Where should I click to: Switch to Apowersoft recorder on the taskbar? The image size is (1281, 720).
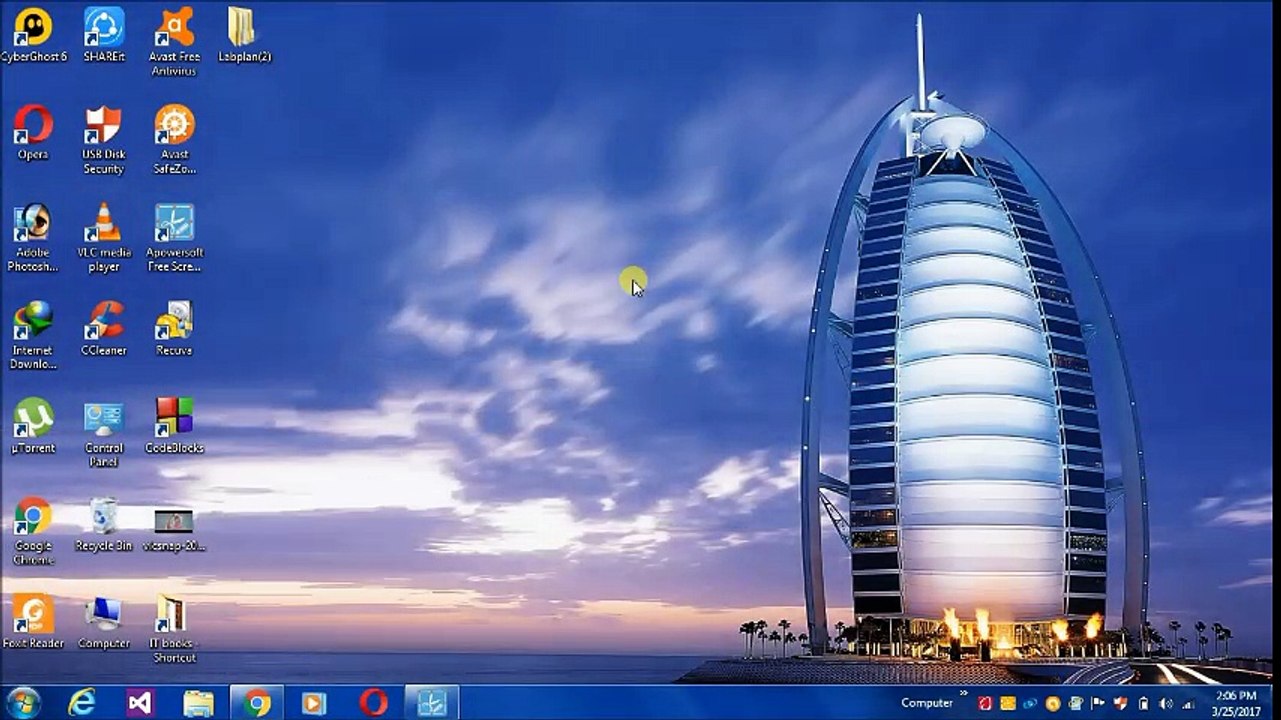432,702
